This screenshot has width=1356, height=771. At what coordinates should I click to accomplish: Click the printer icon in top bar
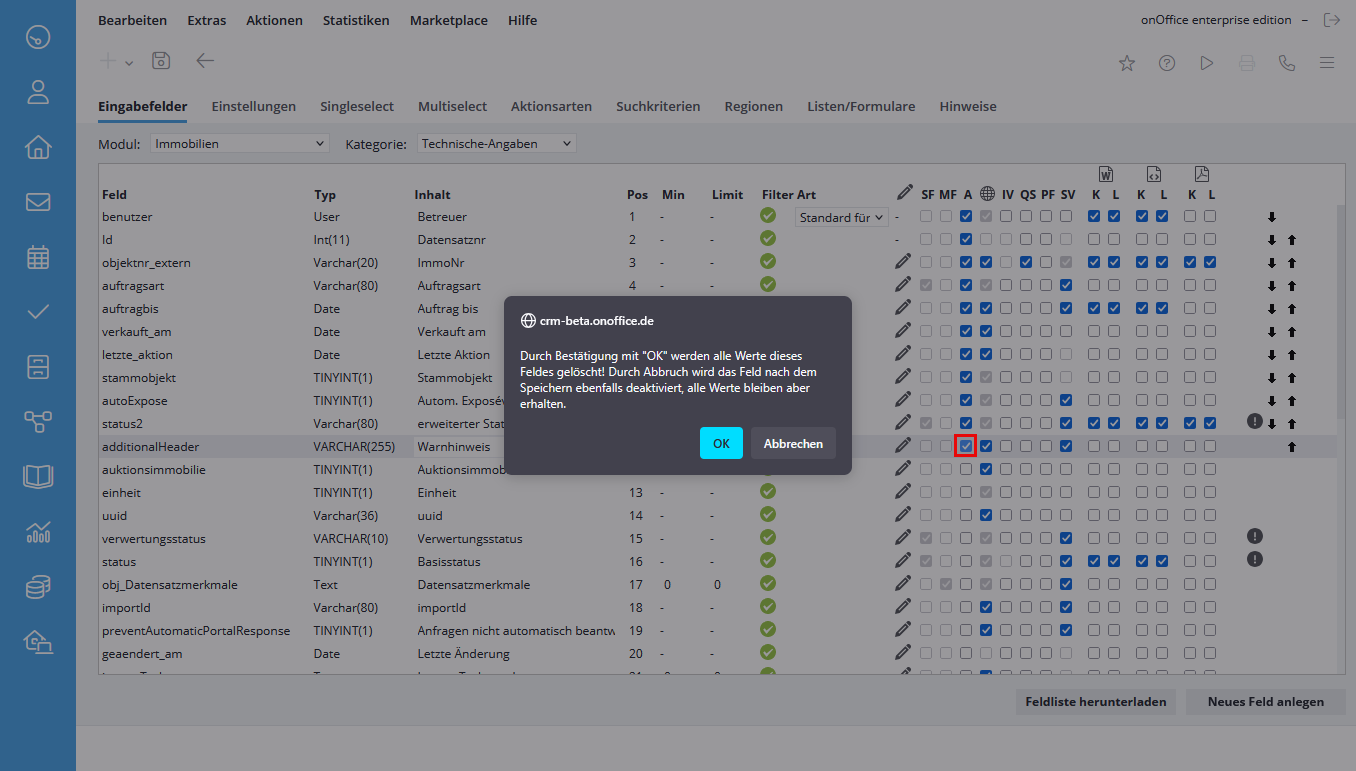1247,63
